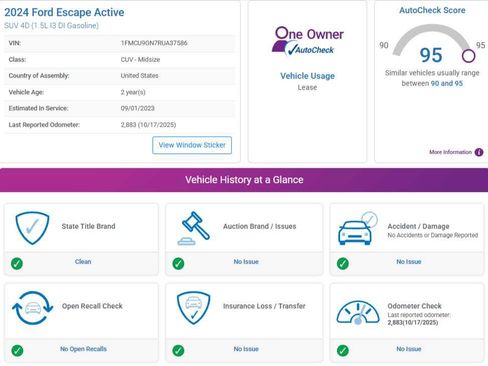Click the AutoCheck Score gauge marker
This screenshot has width=488, height=366.
[468, 56]
